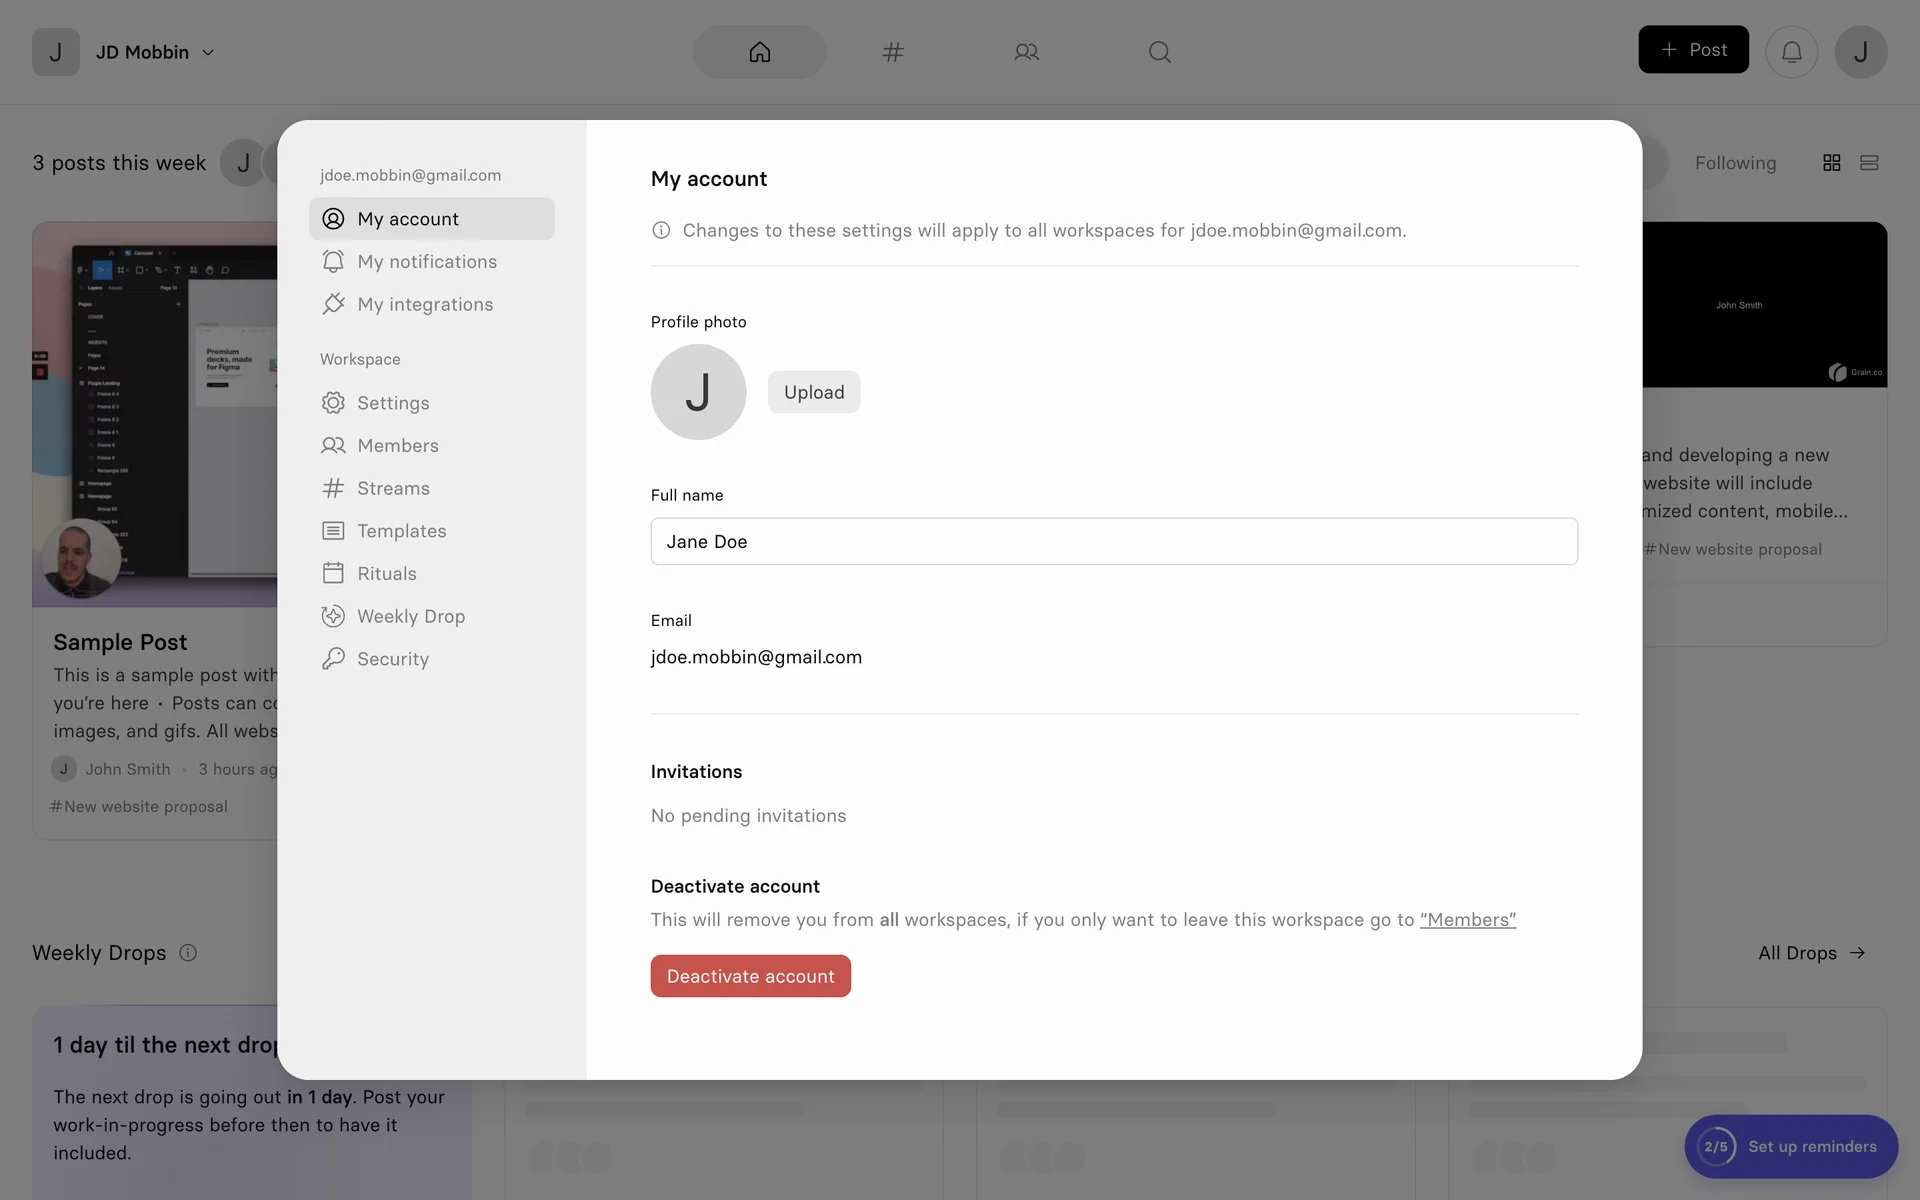Open the home feed icon
This screenshot has width=1920, height=1200.
coord(760,52)
